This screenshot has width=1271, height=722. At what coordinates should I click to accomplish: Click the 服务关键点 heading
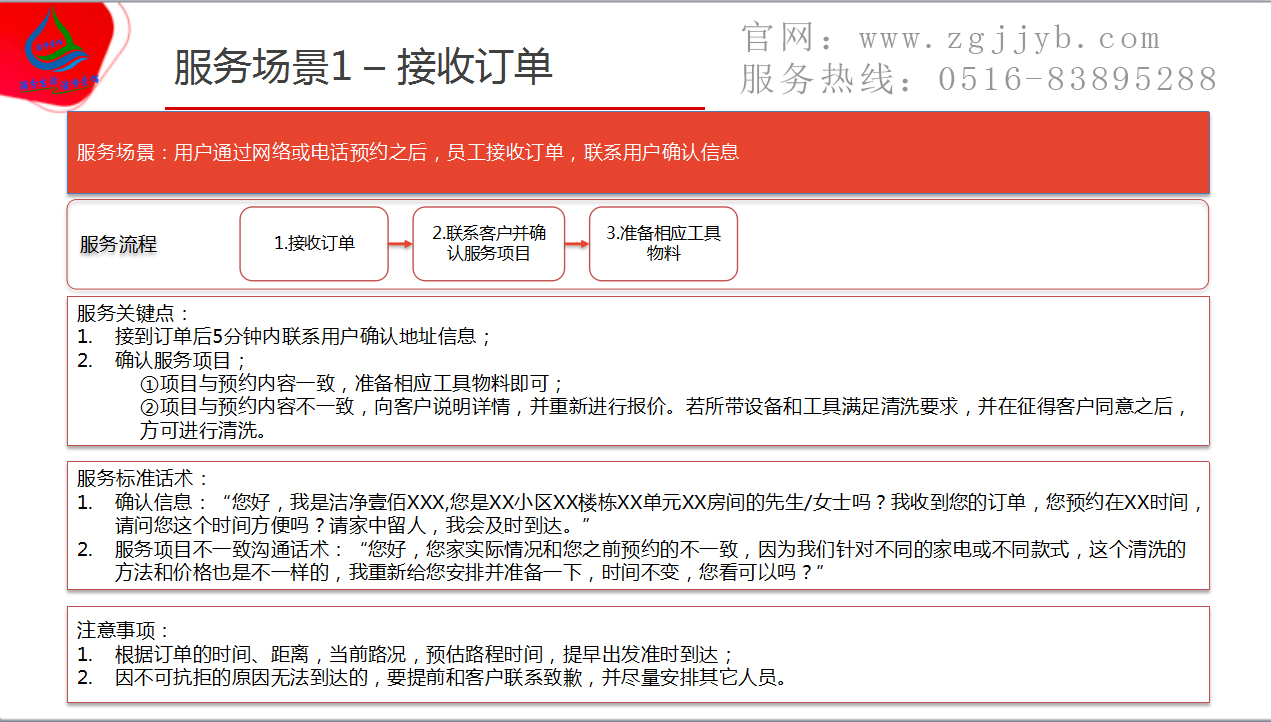(x=133, y=313)
